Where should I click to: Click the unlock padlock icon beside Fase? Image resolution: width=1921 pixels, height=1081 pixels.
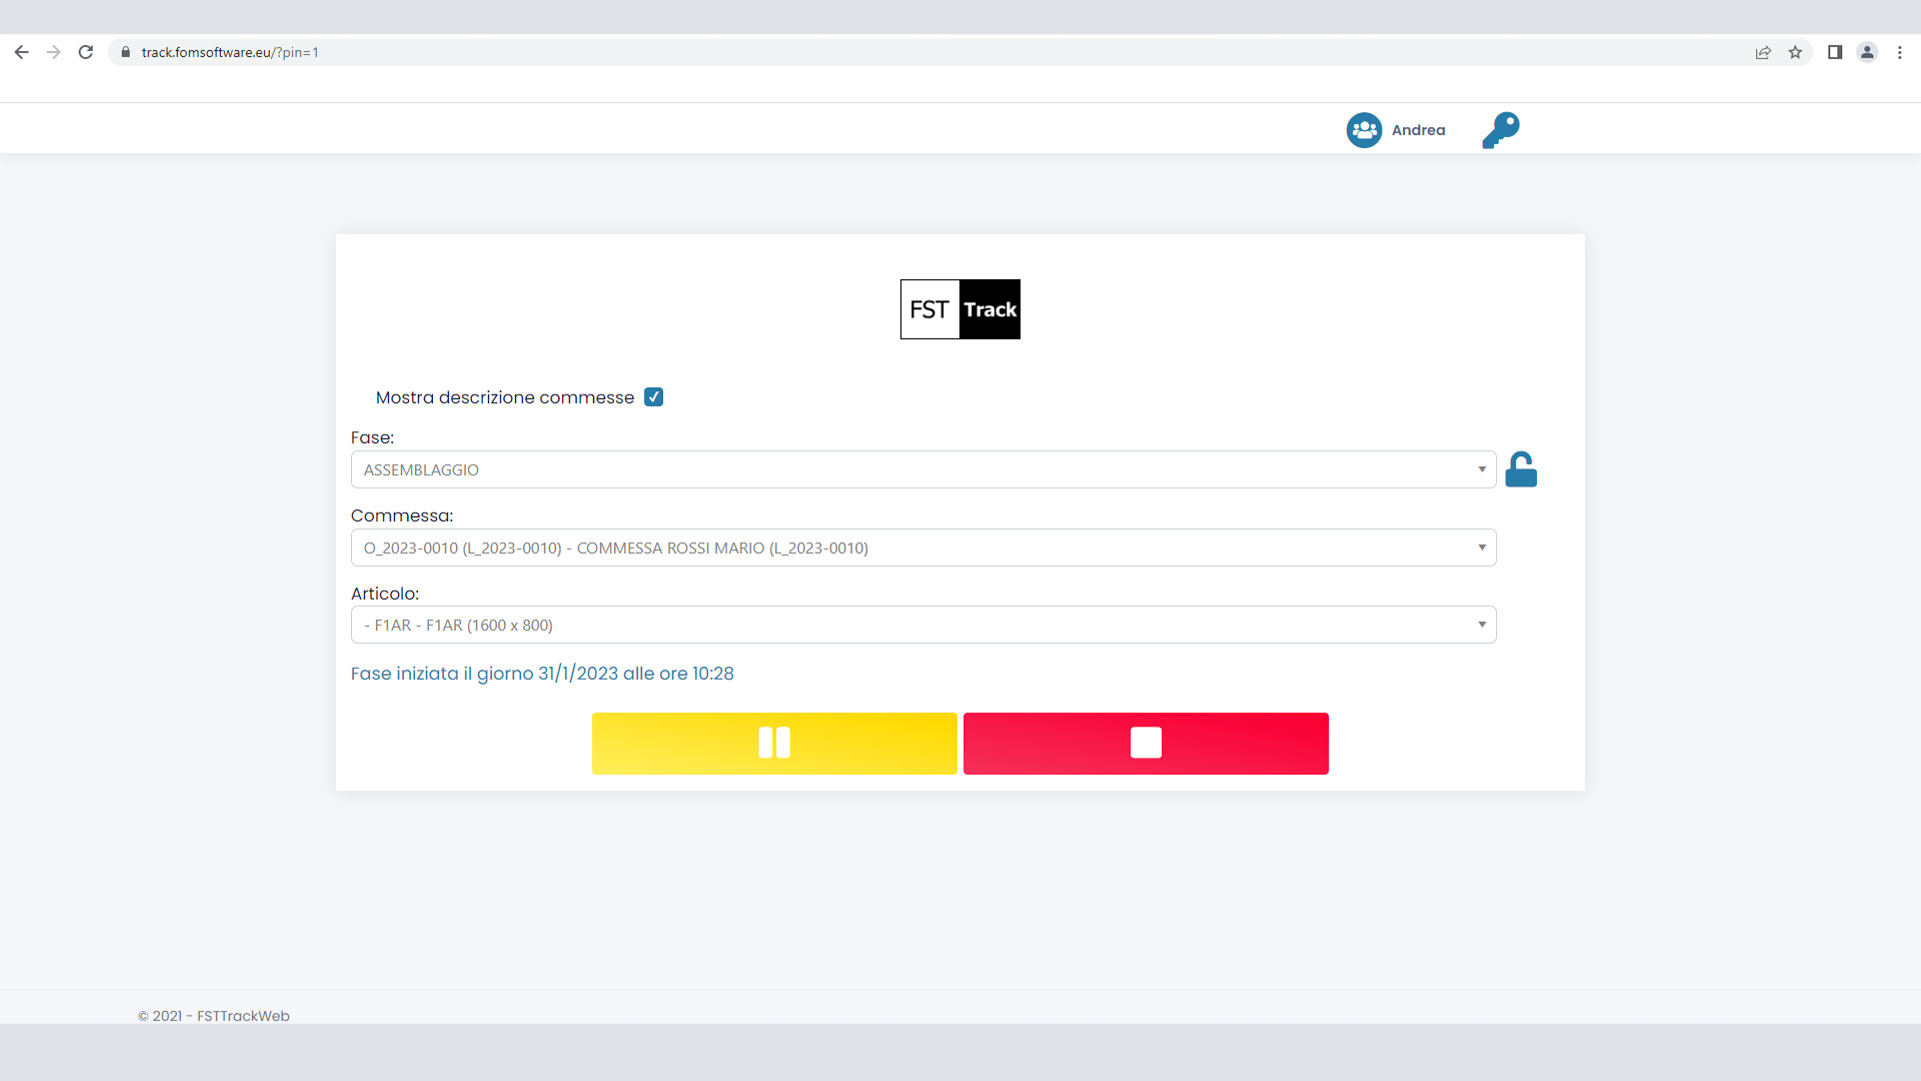tap(1521, 469)
